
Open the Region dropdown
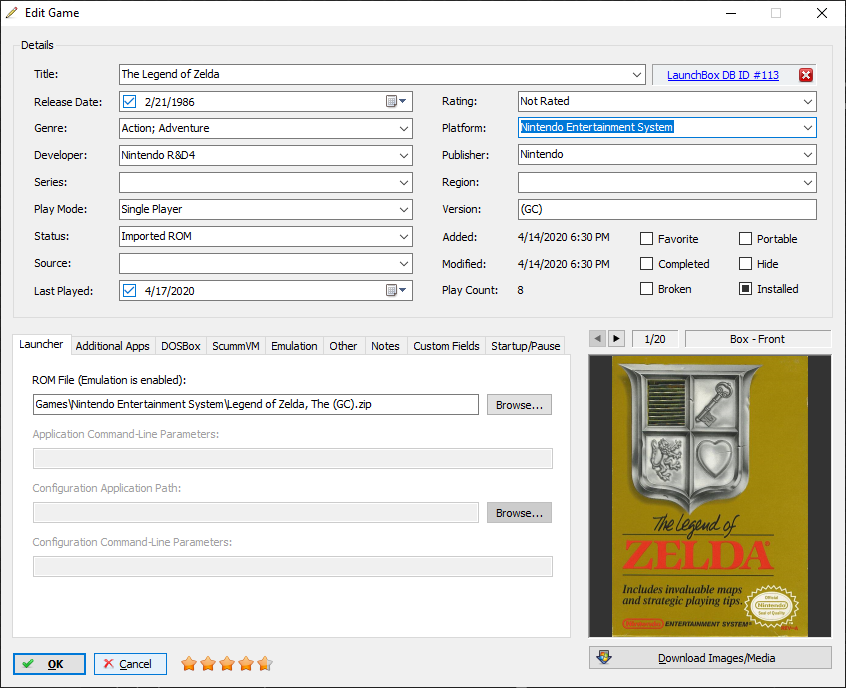[808, 182]
